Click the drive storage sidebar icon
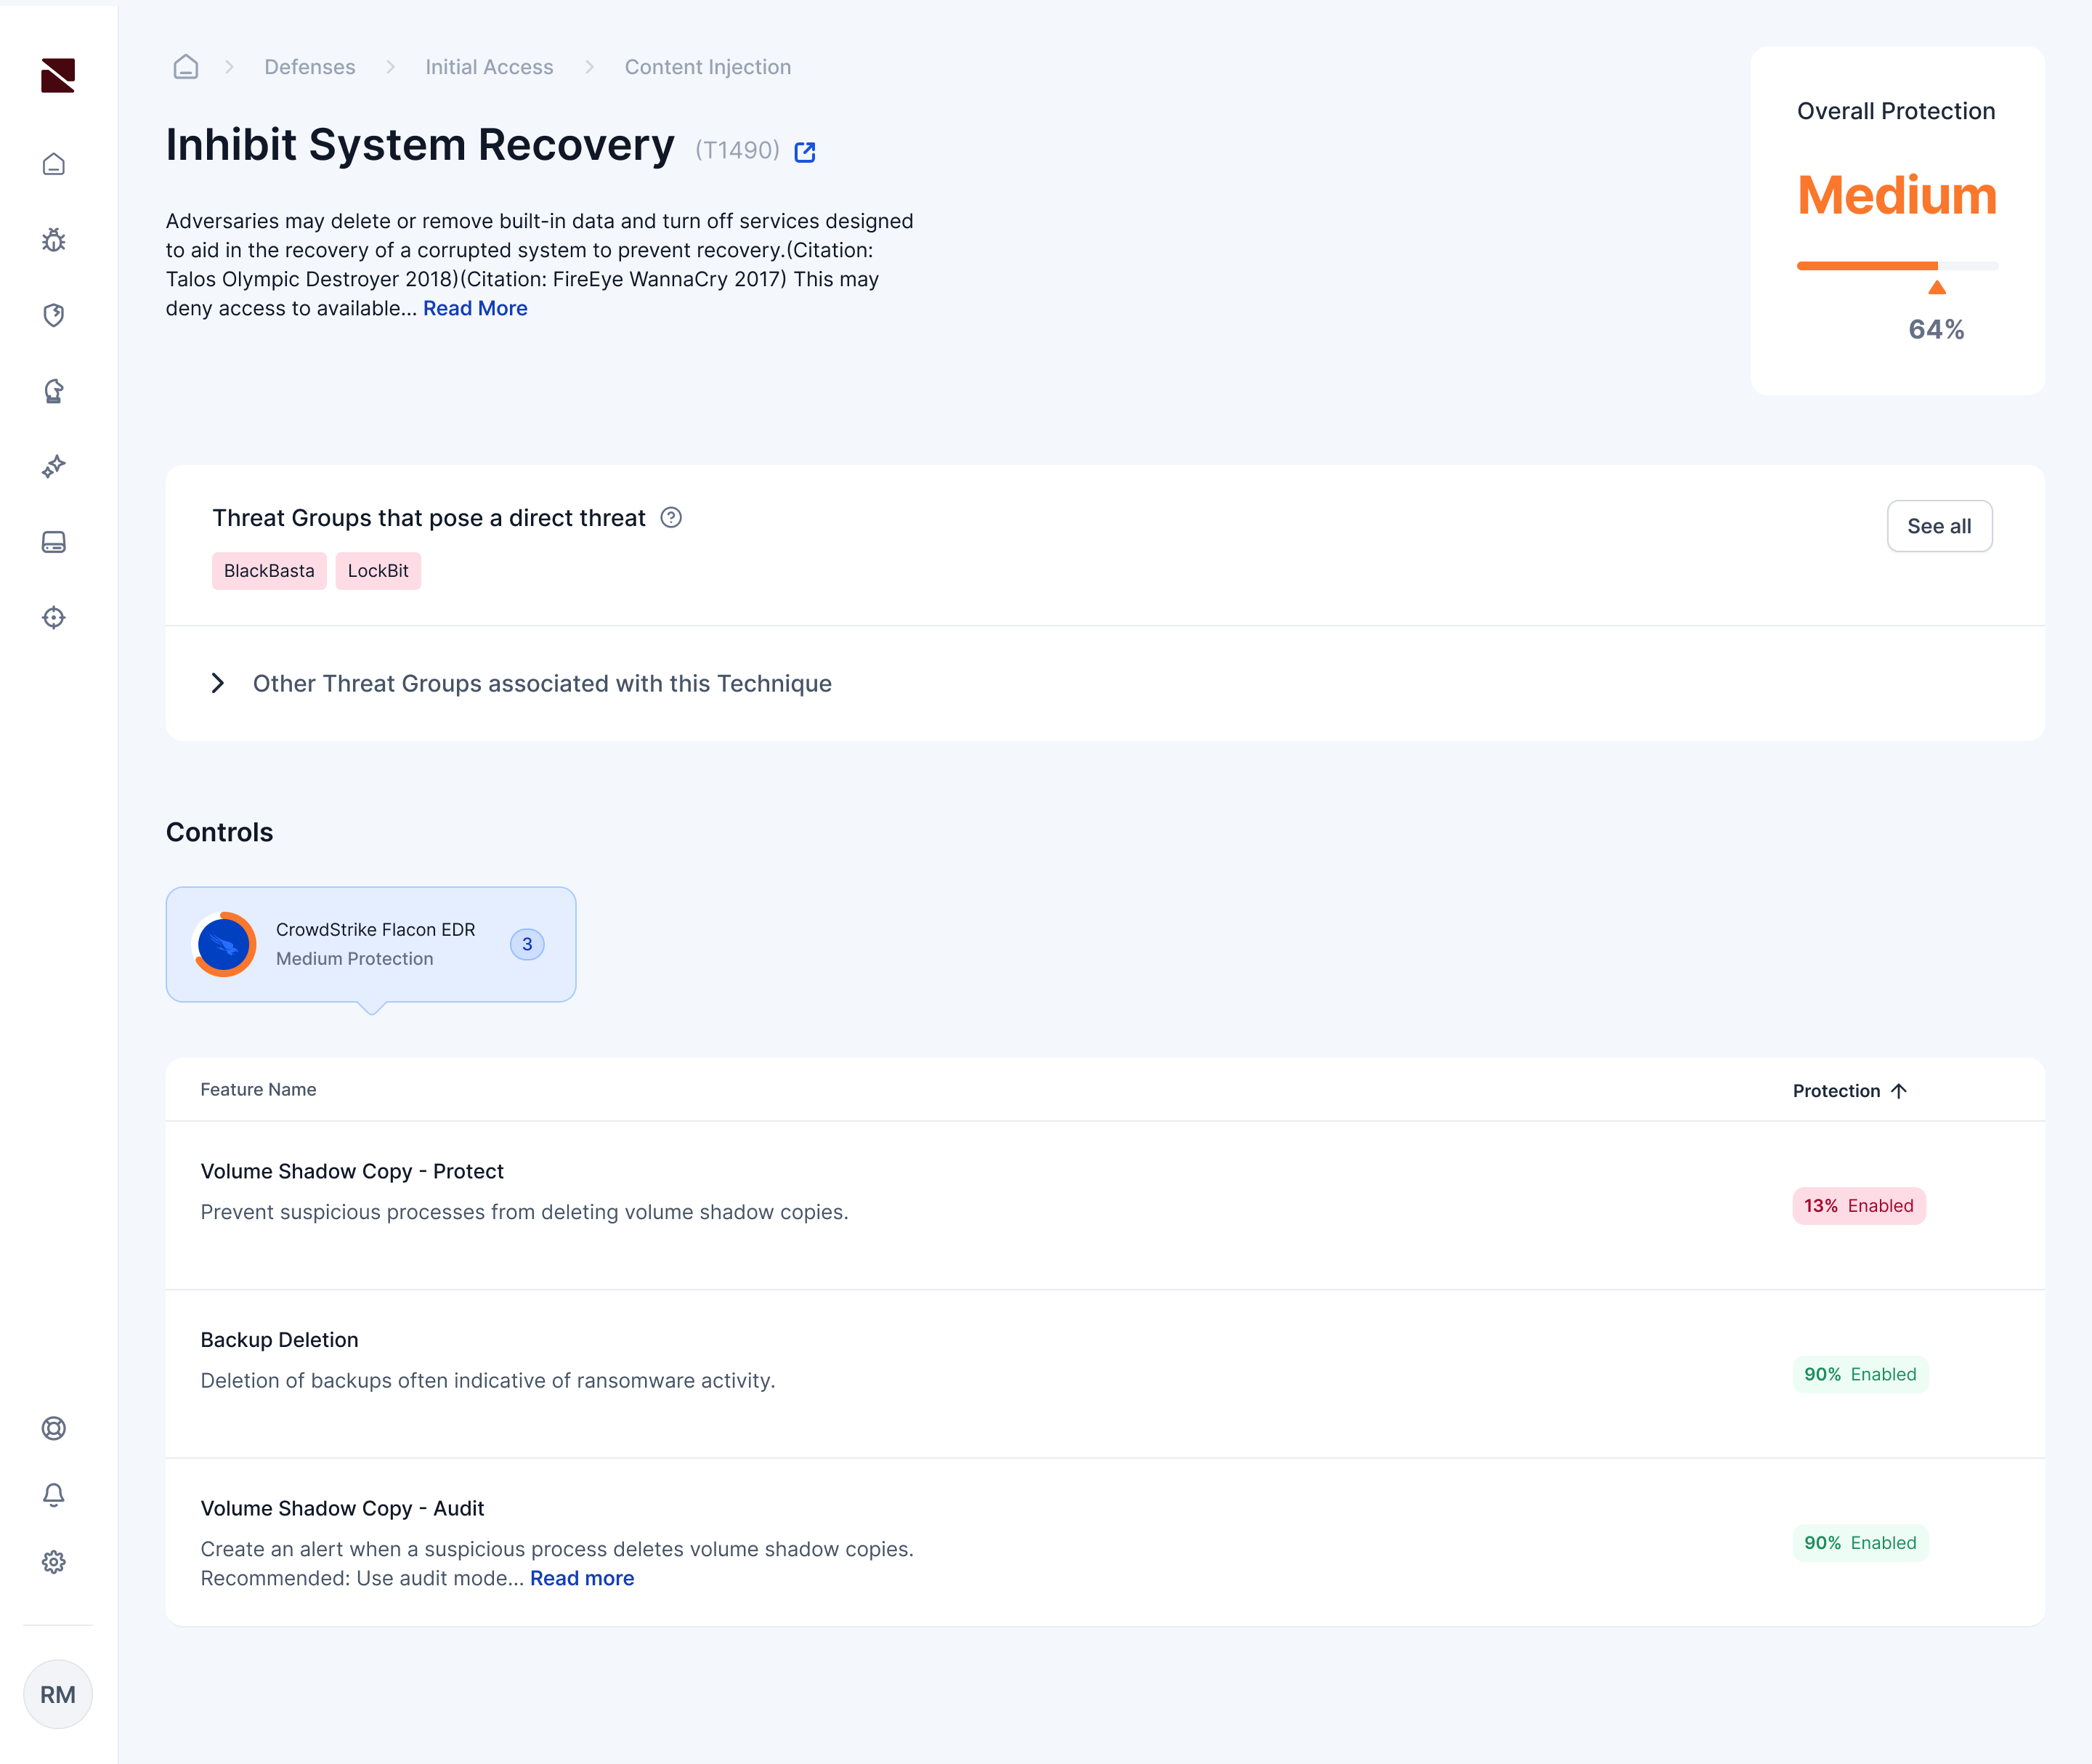2092x1764 pixels. (x=54, y=542)
